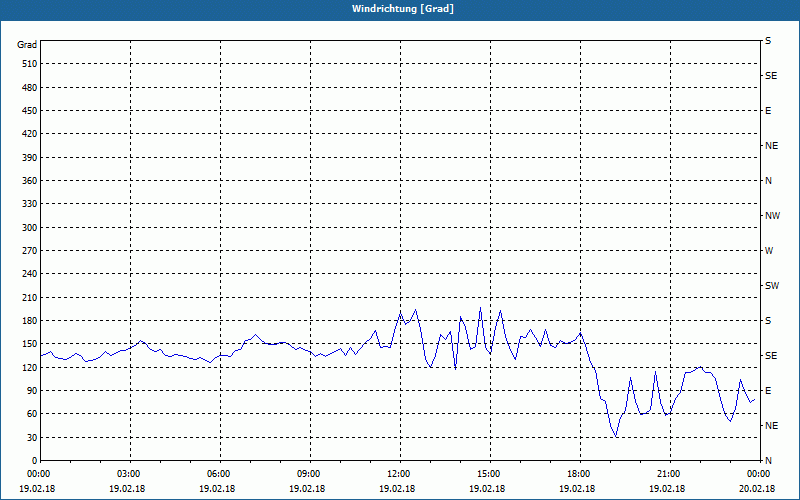Image resolution: width=800 pixels, height=500 pixels.
Task: Click the 300 y-axis value
Action: pyautogui.click(x=30, y=228)
